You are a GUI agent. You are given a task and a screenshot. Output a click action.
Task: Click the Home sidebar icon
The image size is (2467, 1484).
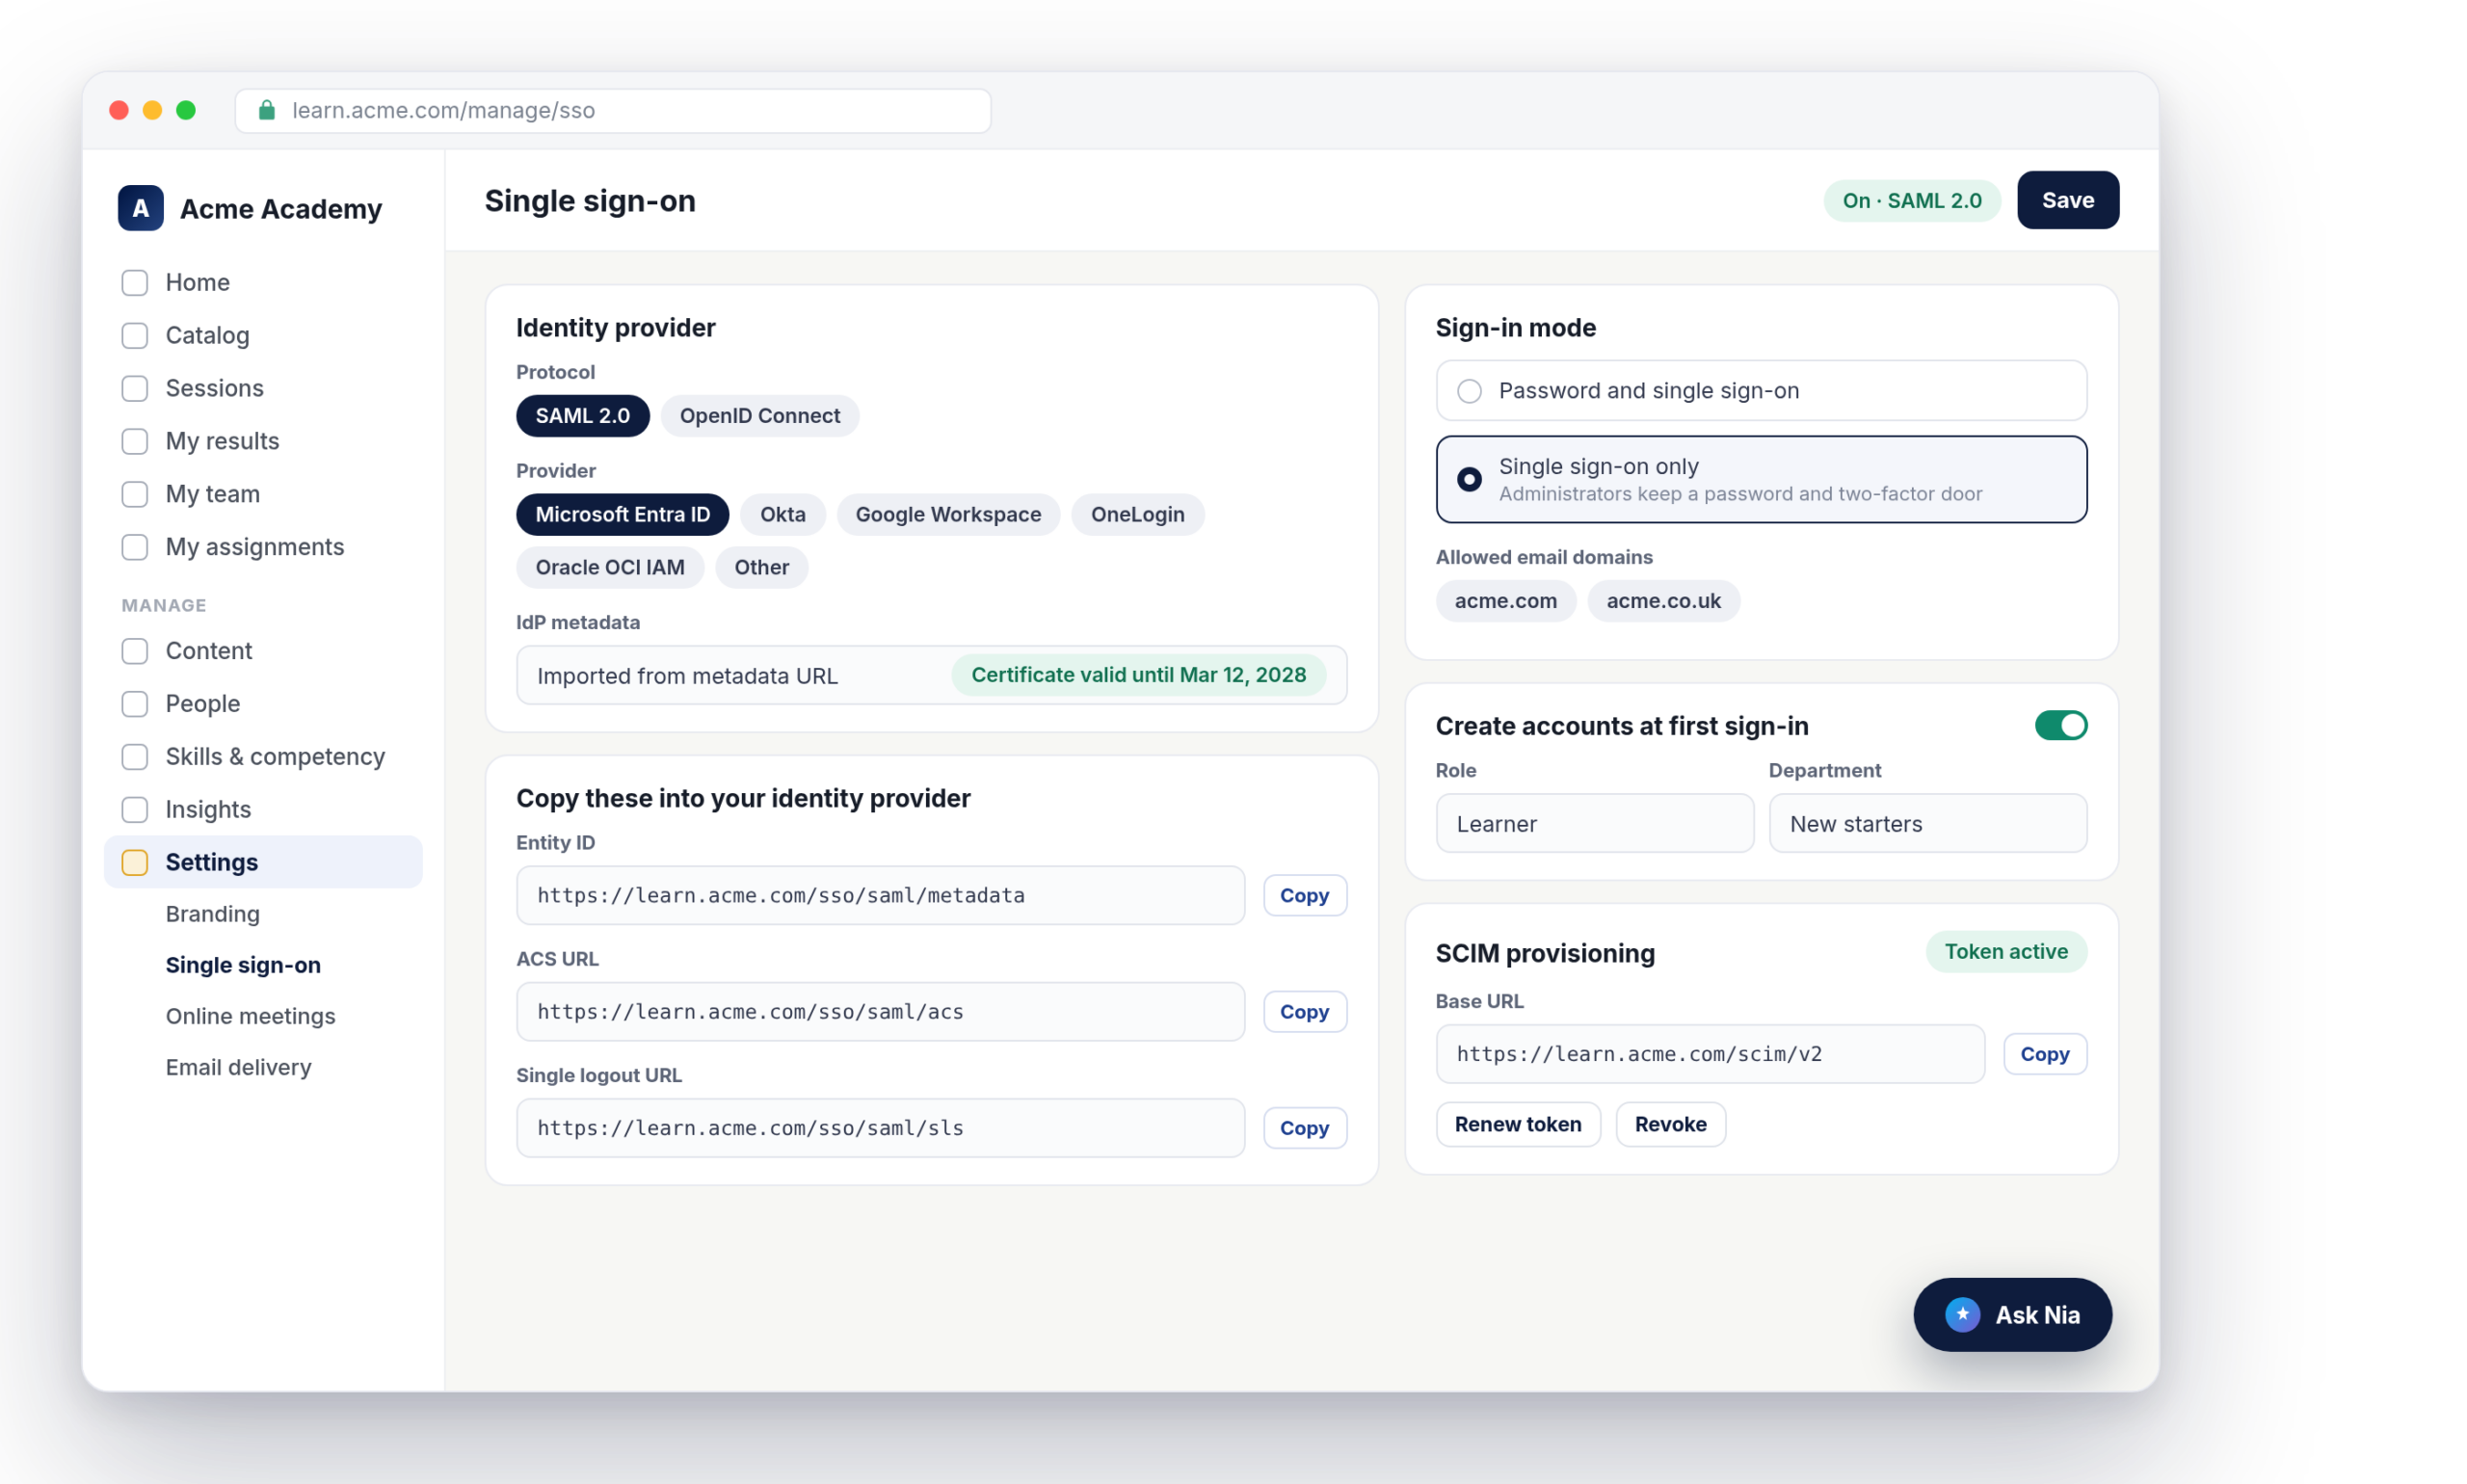click(x=134, y=282)
